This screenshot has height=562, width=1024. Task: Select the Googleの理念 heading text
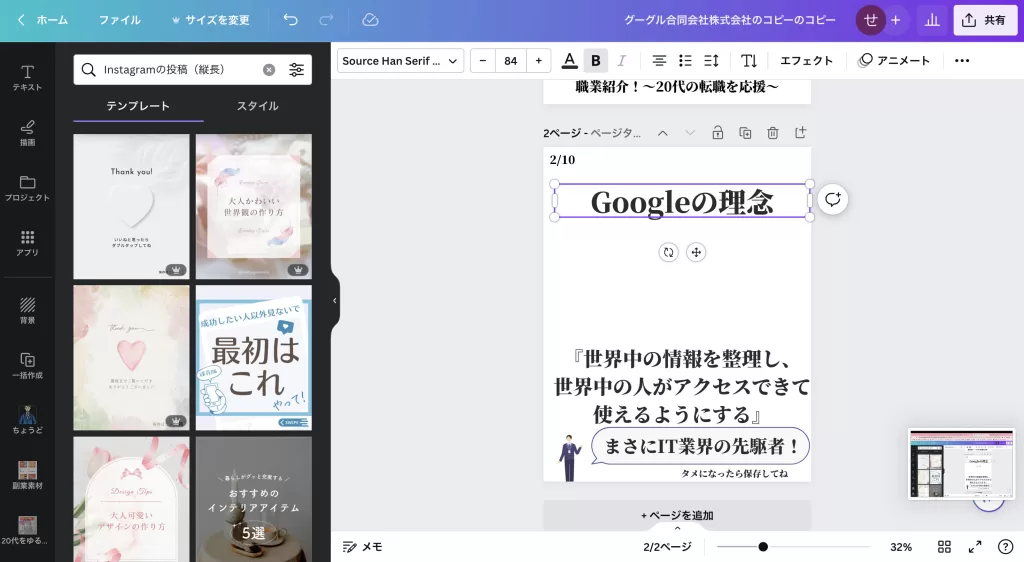pos(682,202)
